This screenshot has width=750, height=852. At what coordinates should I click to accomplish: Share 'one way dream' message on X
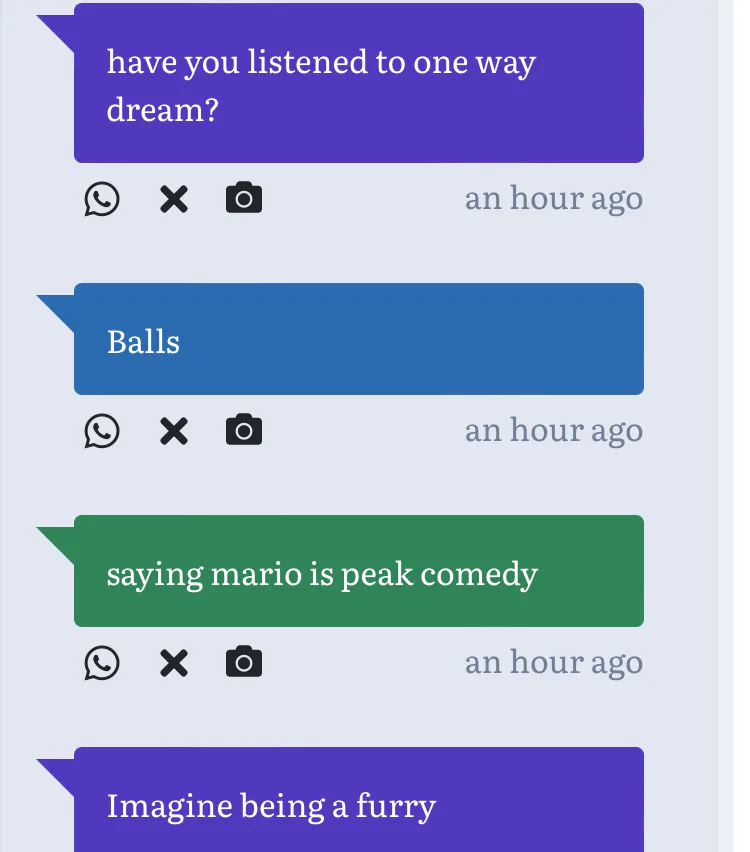coord(174,199)
